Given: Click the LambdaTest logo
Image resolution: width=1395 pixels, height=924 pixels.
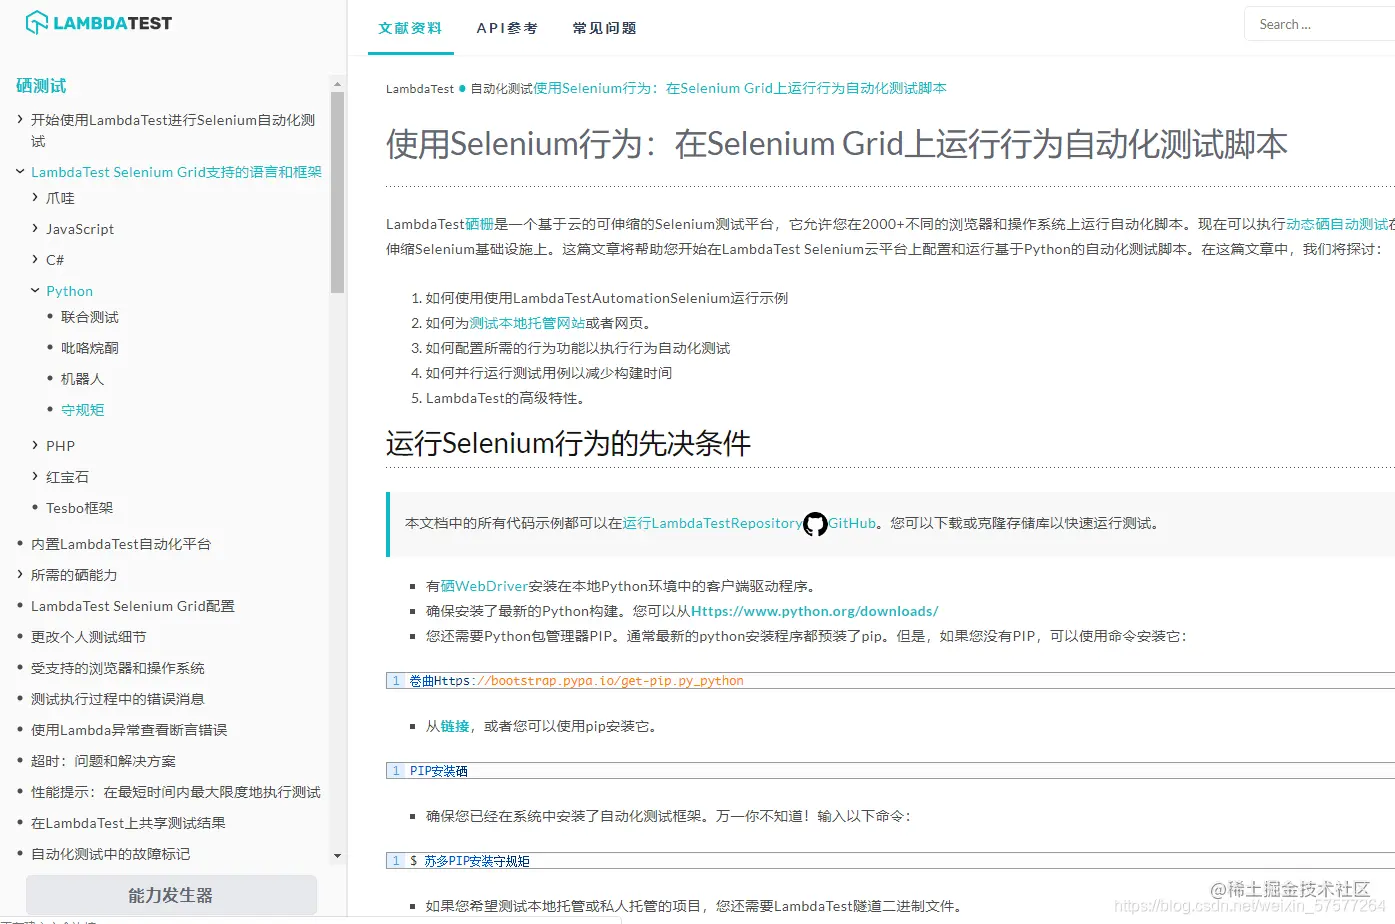Looking at the screenshot, I should pyautogui.click(x=97, y=21).
